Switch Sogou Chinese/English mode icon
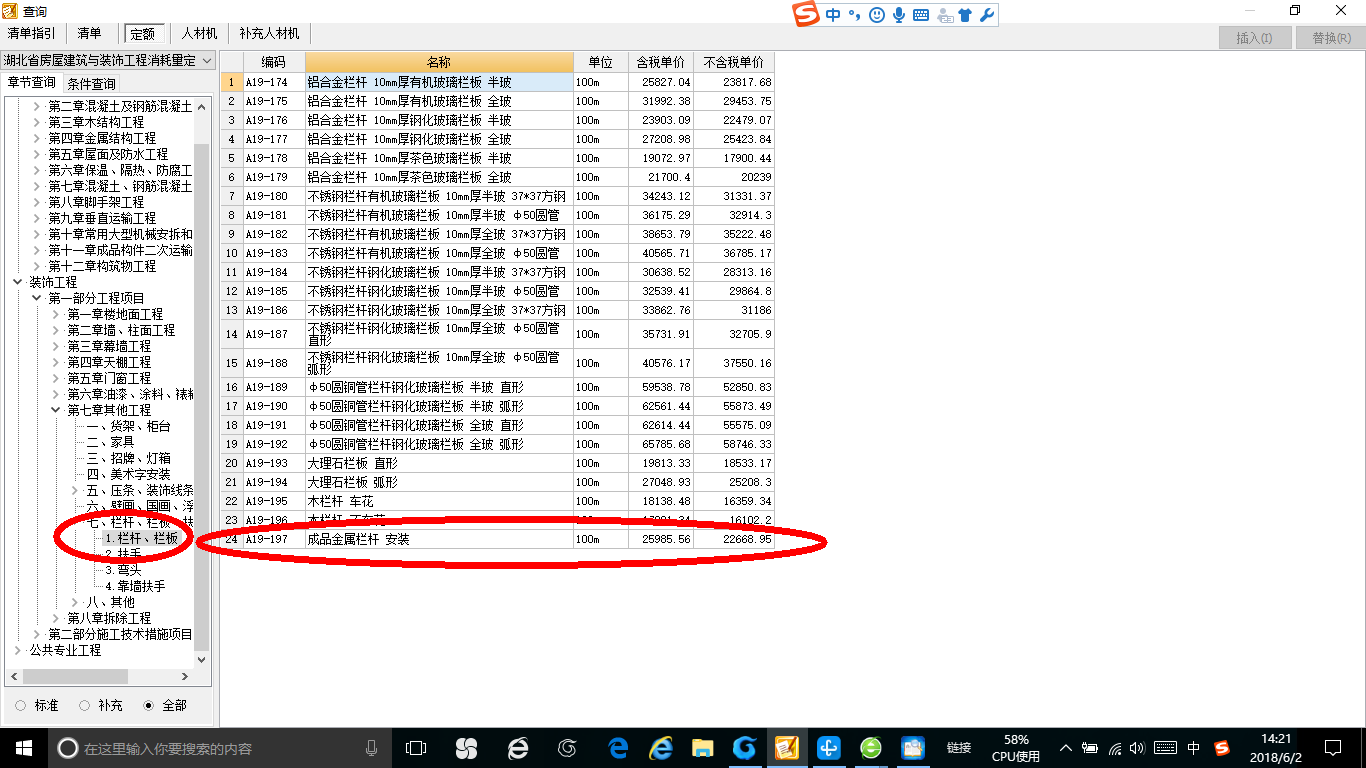The image size is (1366, 768). point(833,15)
